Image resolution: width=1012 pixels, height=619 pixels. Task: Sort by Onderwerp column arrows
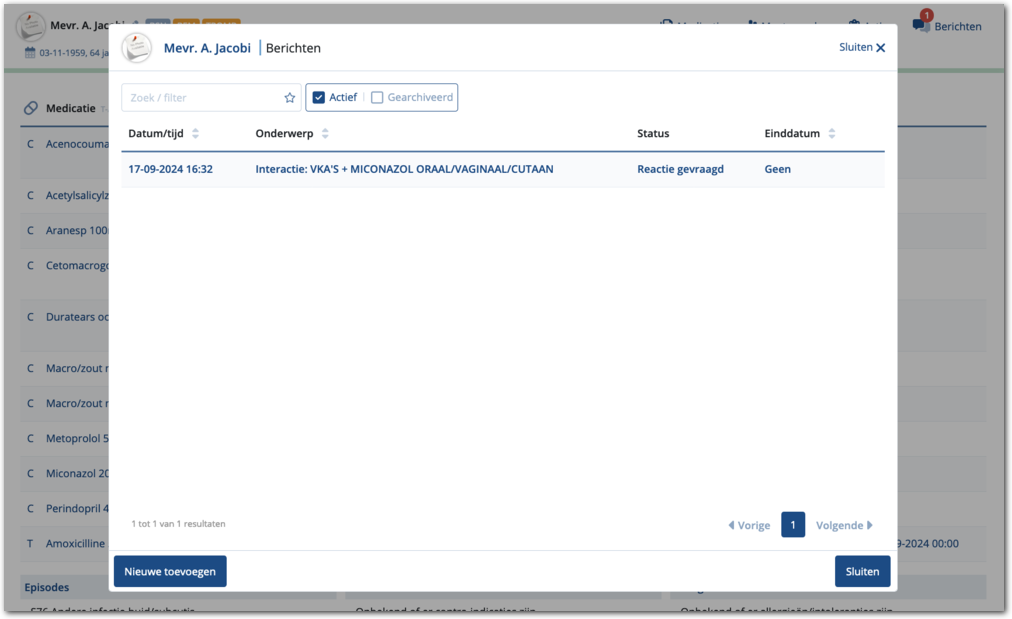tap(325, 134)
